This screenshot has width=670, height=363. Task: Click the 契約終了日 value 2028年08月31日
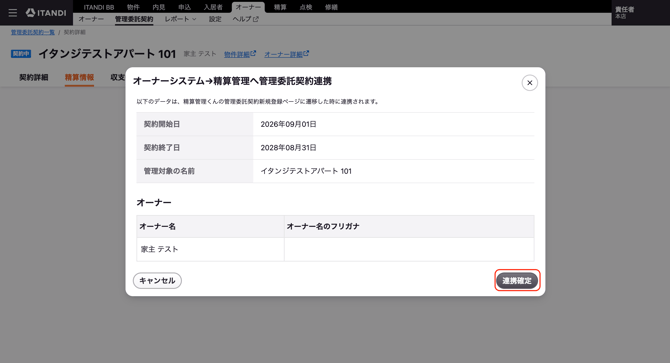(x=288, y=148)
